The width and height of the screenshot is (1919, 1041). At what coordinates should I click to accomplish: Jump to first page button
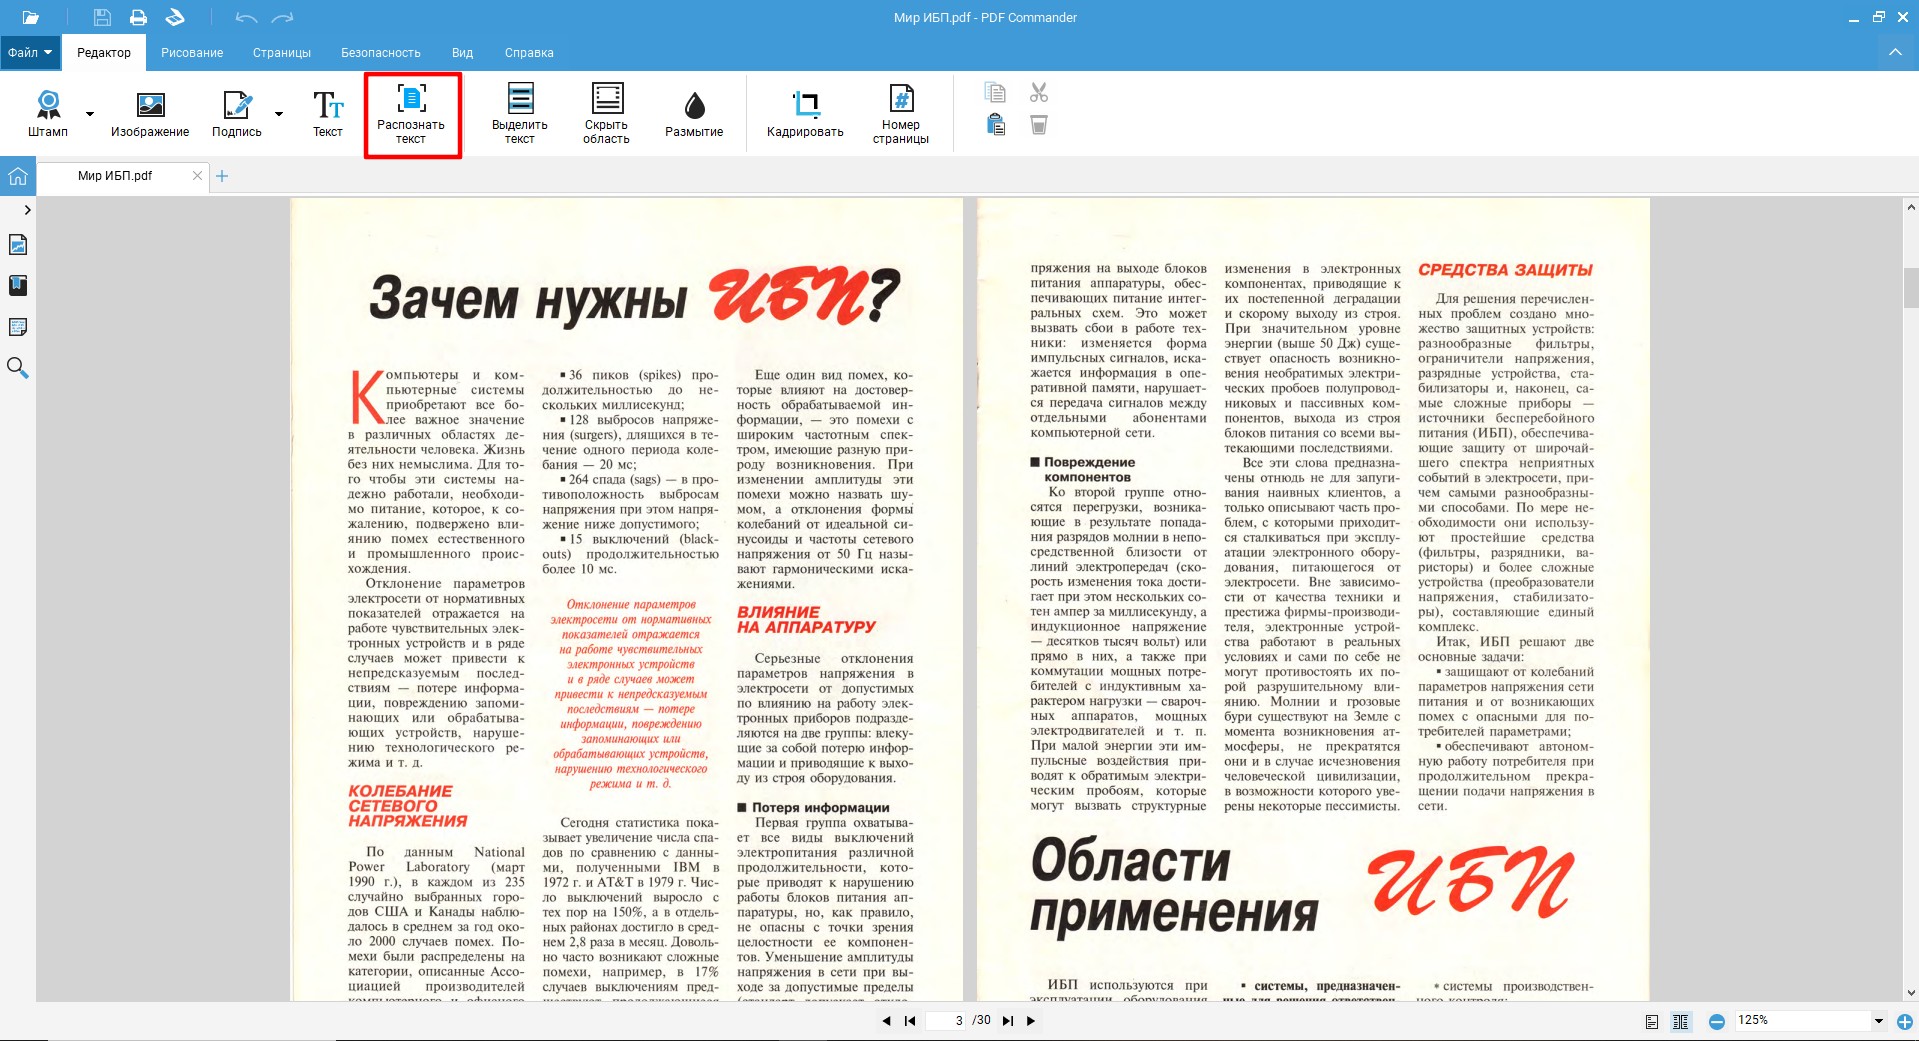click(x=910, y=1021)
